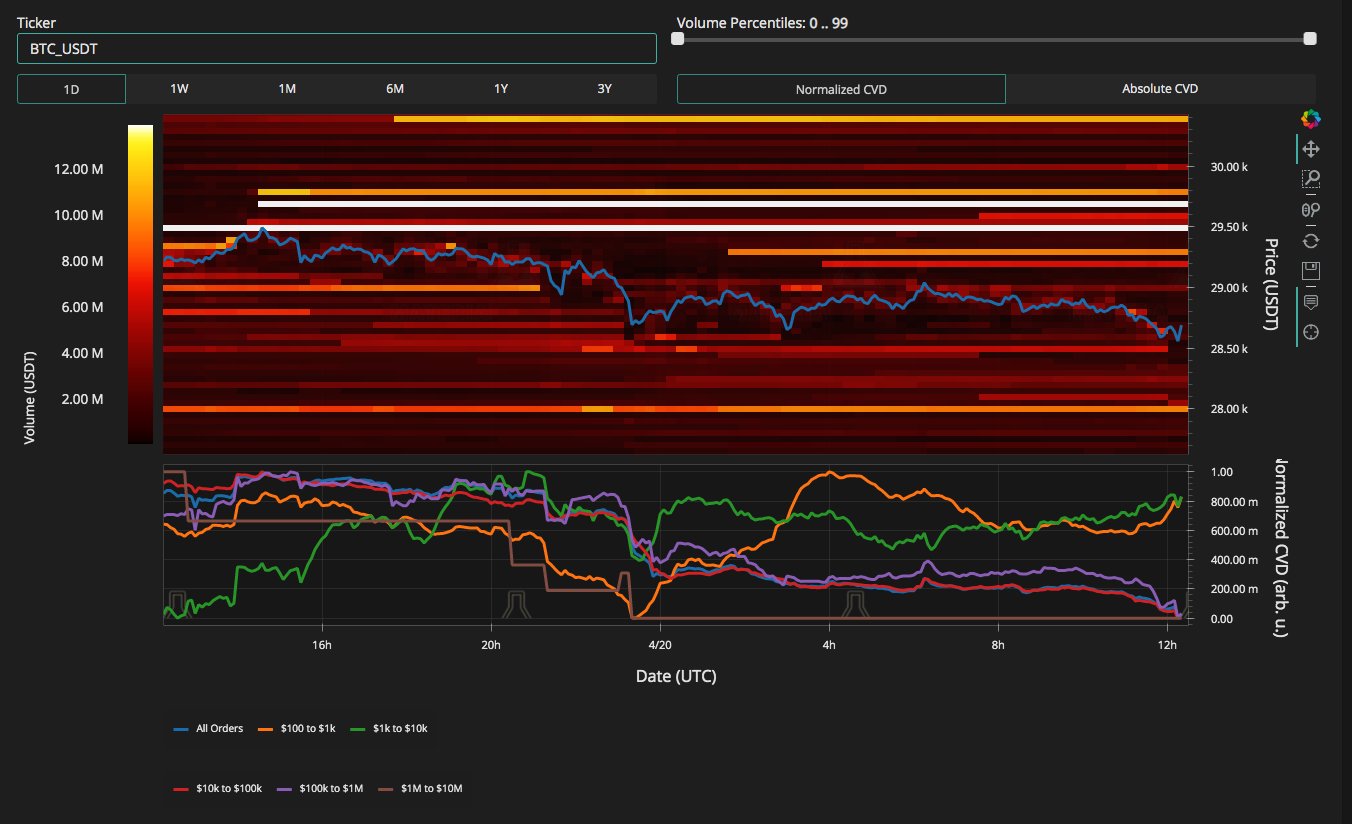Switch to Absolute CVD mode
The width and height of the screenshot is (1352, 824).
[x=1159, y=89]
